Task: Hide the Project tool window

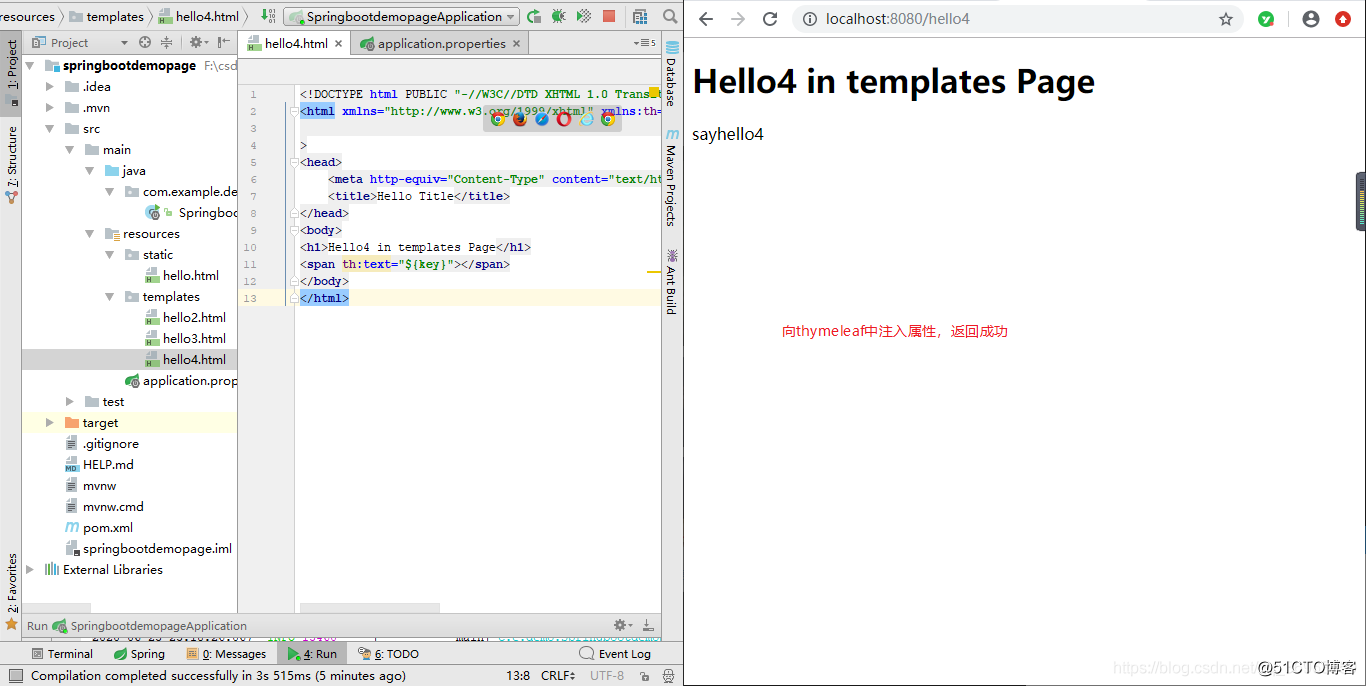Action: coord(224,43)
